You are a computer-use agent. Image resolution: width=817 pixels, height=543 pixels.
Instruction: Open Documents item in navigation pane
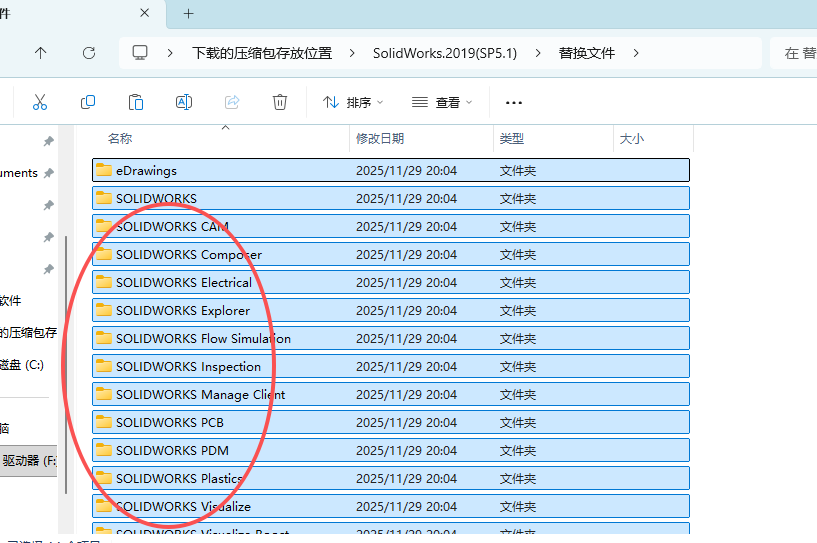(19, 173)
